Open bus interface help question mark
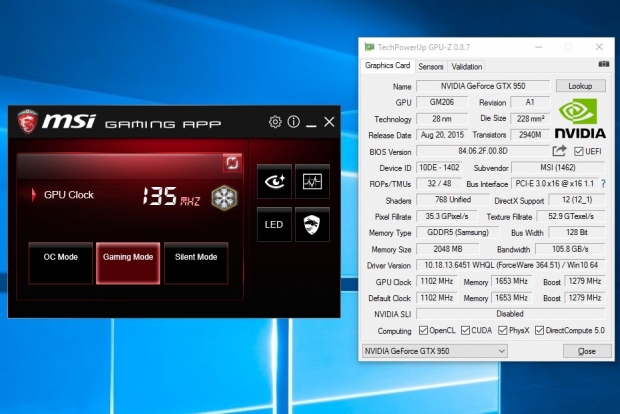Viewport: 620px width, 414px height. [x=603, y=184]
